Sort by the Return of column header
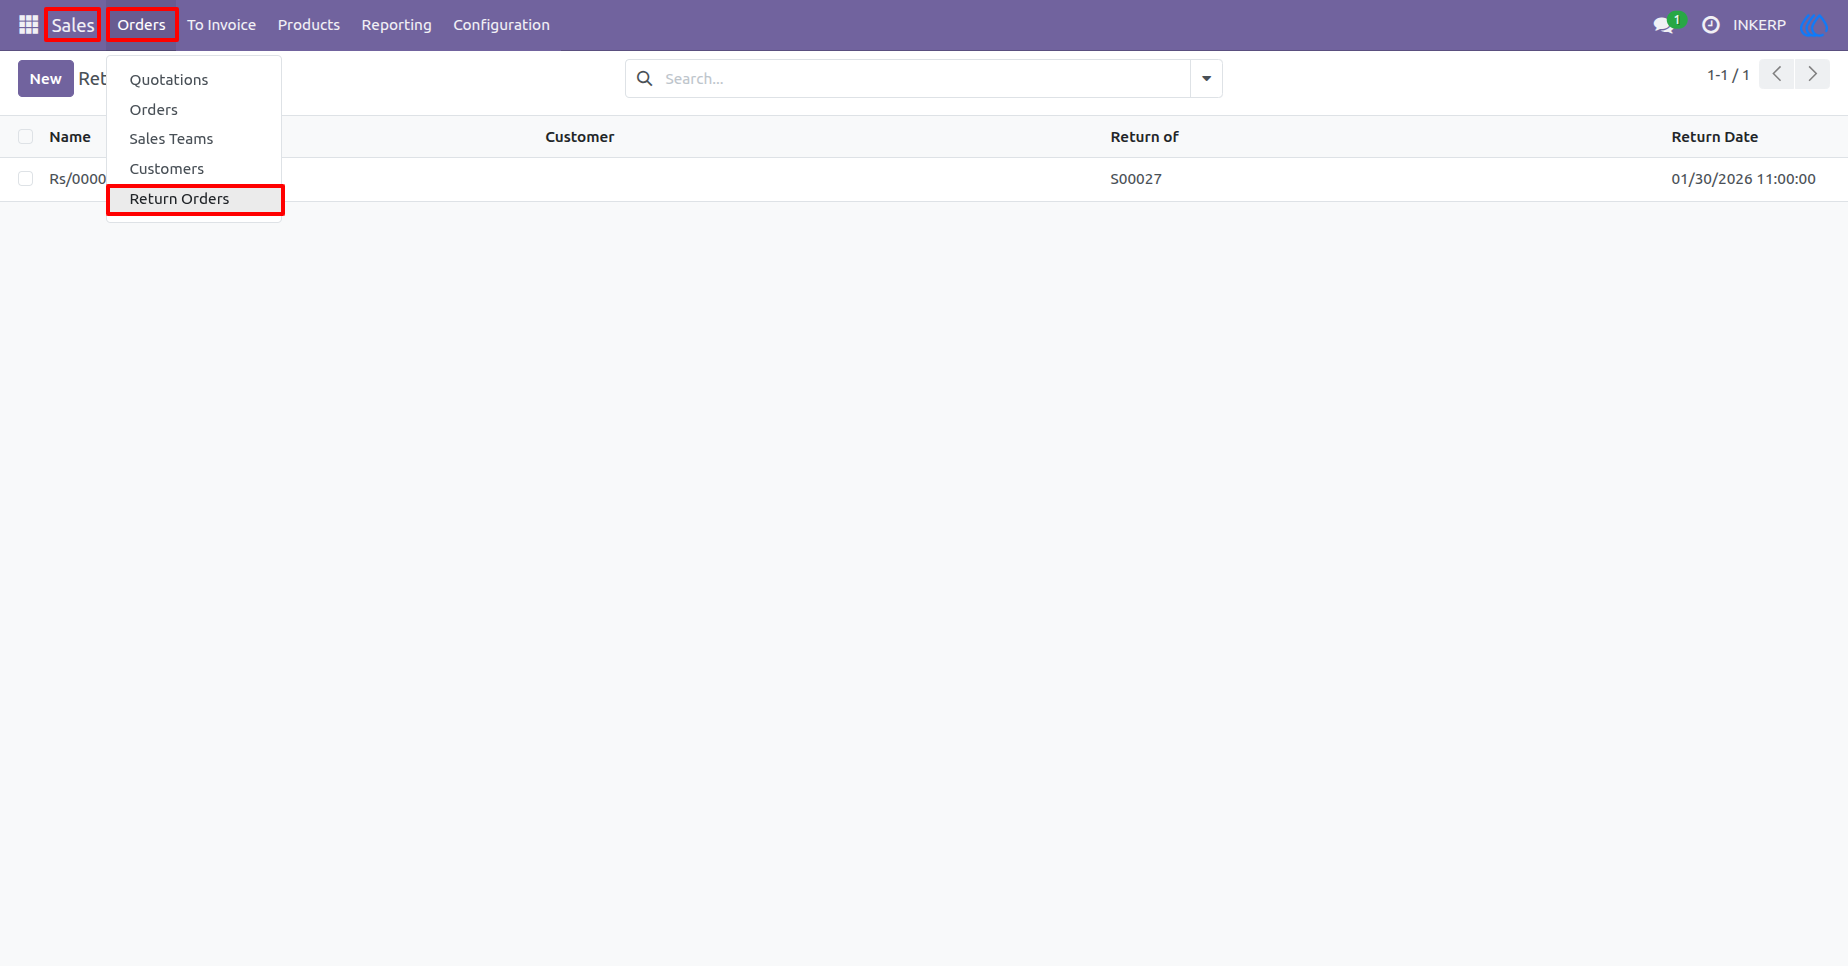The width and height of the screenshot is (1848, 966). 1145,137
